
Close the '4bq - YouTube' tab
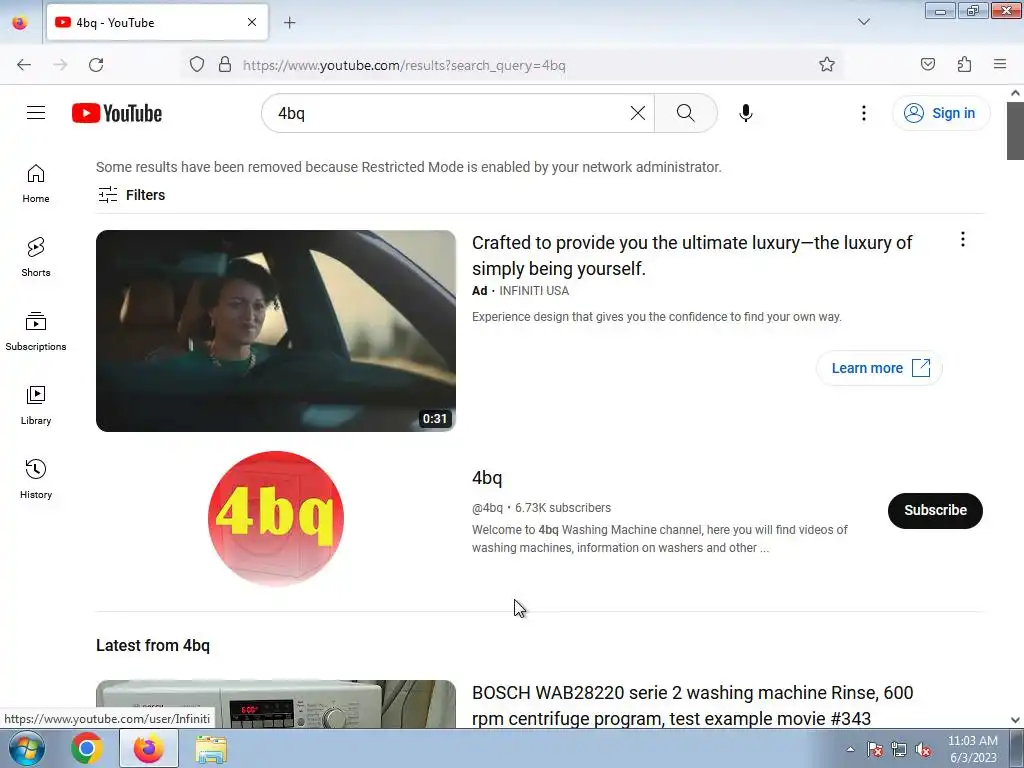[252, 22]
